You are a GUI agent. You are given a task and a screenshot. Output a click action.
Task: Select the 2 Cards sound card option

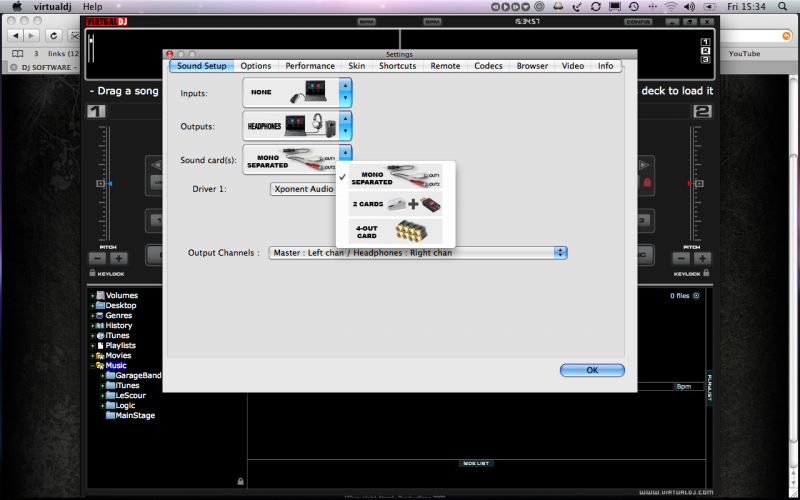tap(396, 203)
